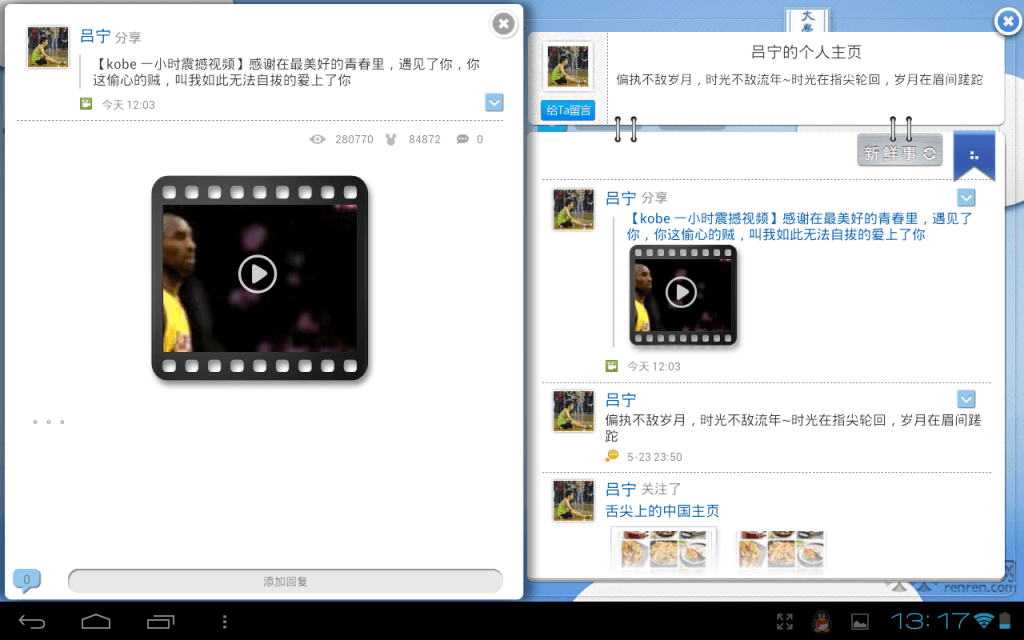Tap Android home button

(96, 622)
